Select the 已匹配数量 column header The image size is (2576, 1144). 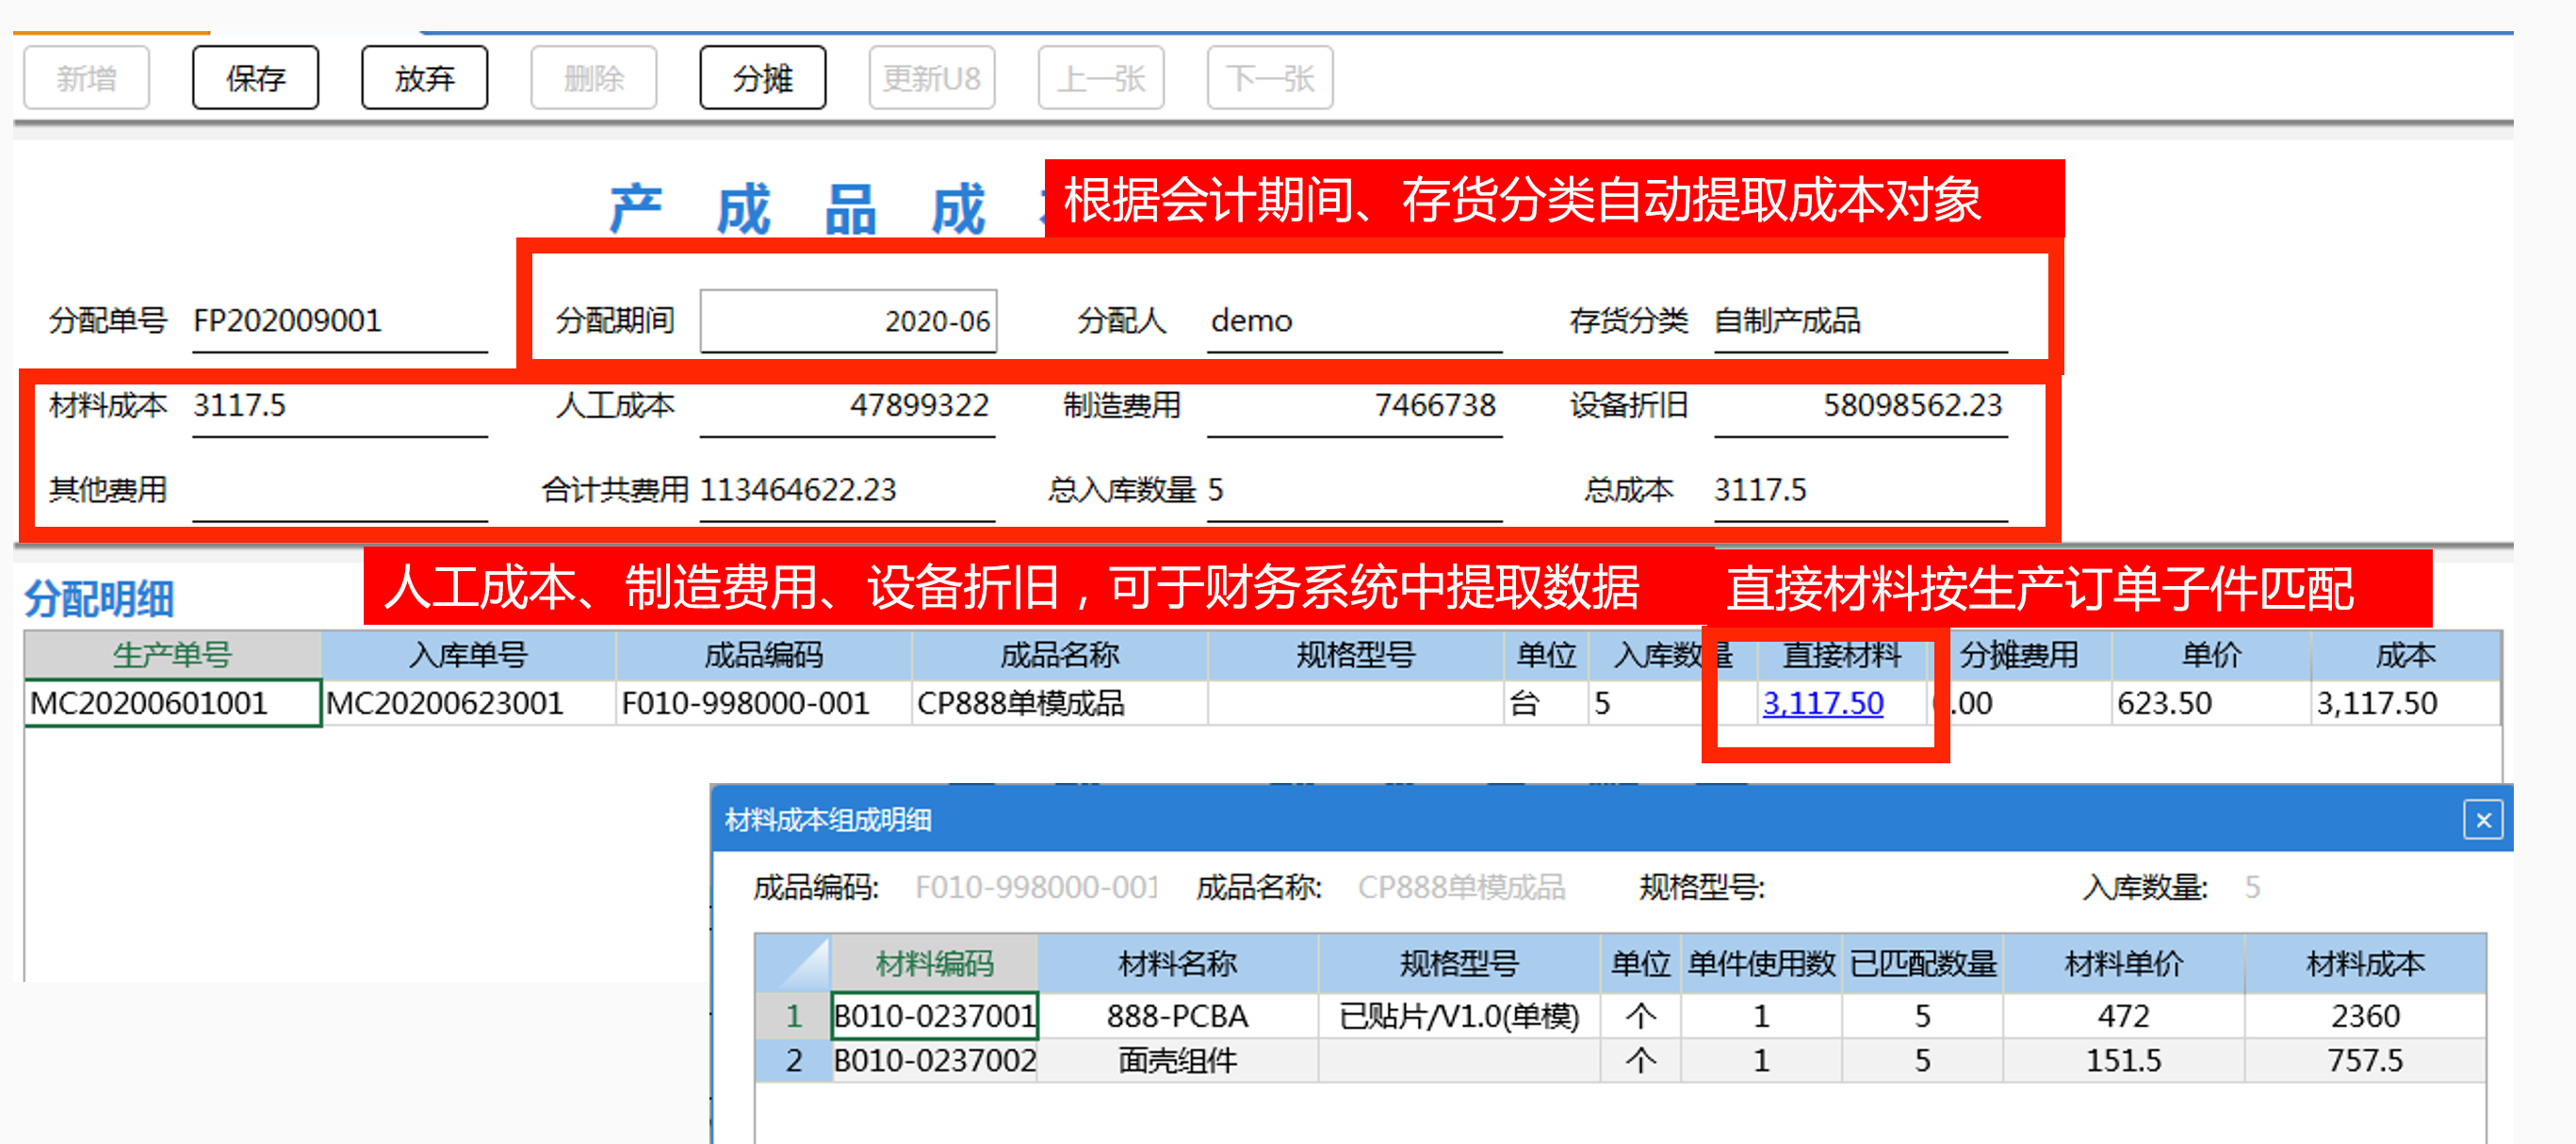1922,964
